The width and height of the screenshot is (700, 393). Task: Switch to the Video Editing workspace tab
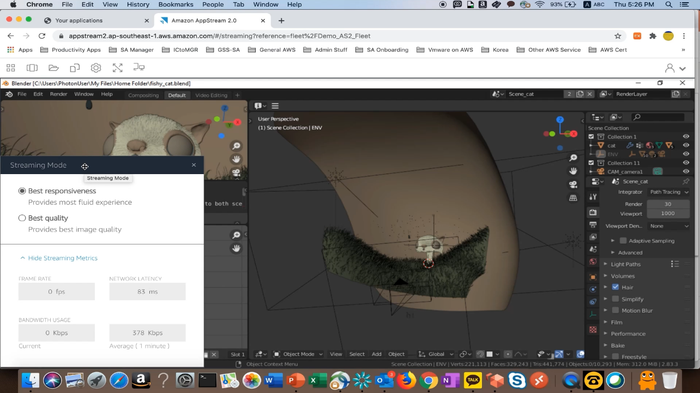click(211, 95)
